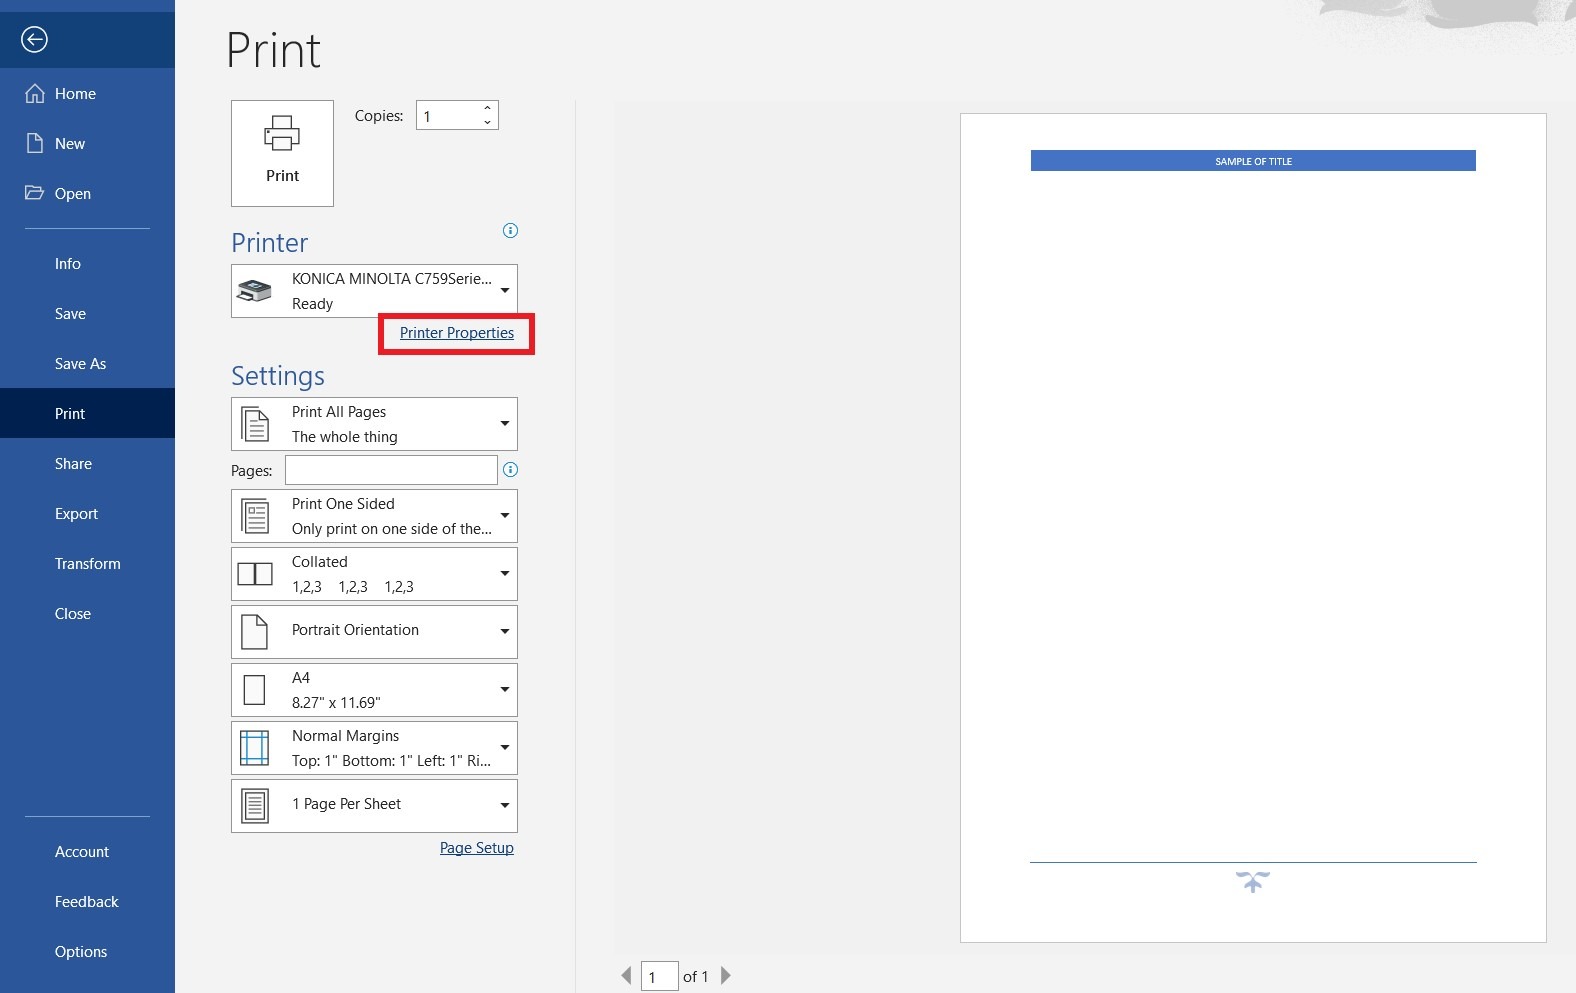Click the info icon next to Pages field

[x=510, y=470]
